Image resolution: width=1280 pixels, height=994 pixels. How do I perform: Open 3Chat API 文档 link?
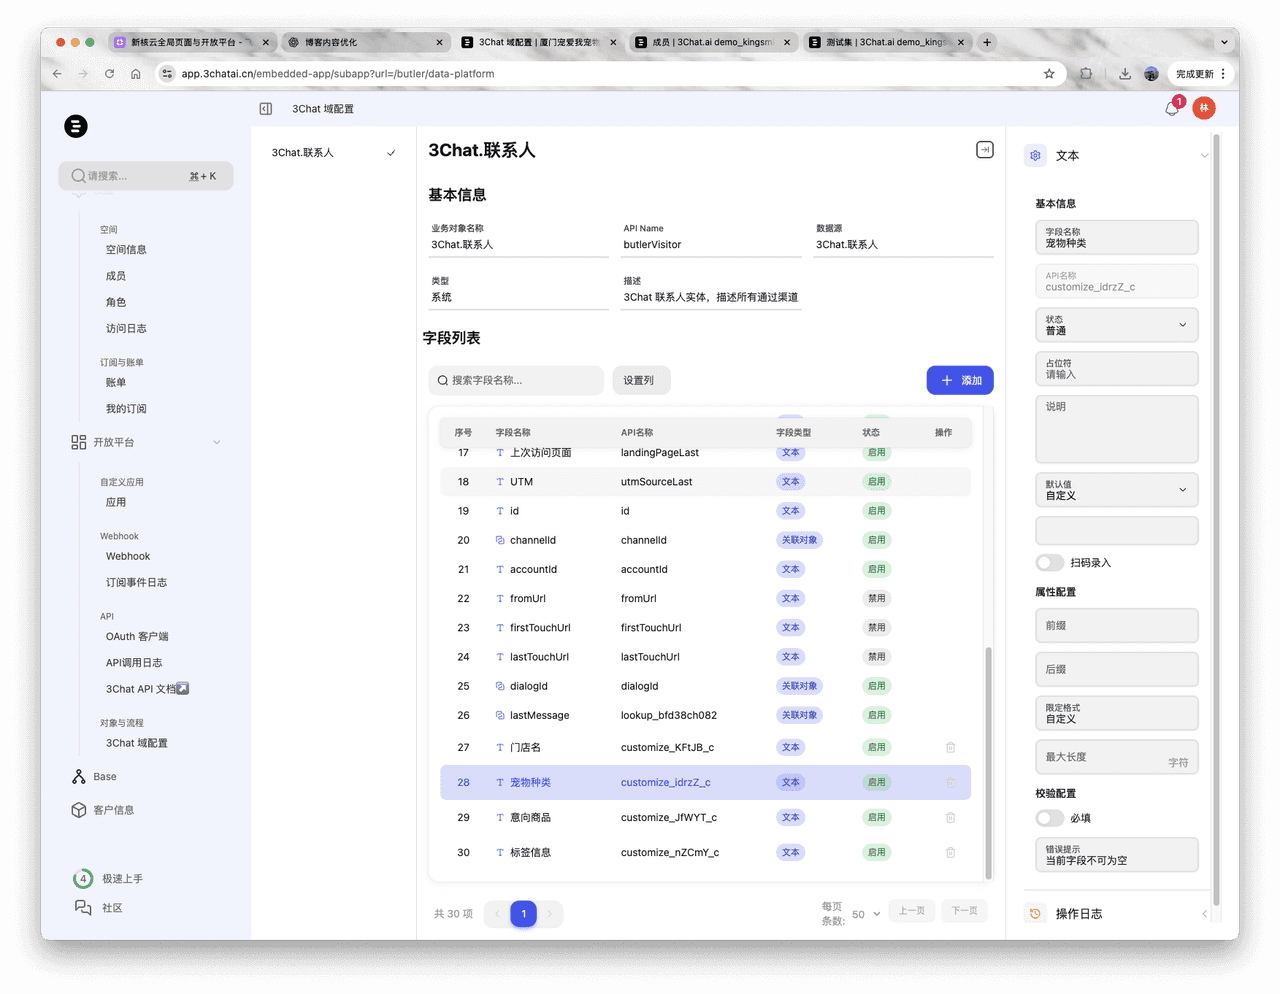click(x=147, y=689)
